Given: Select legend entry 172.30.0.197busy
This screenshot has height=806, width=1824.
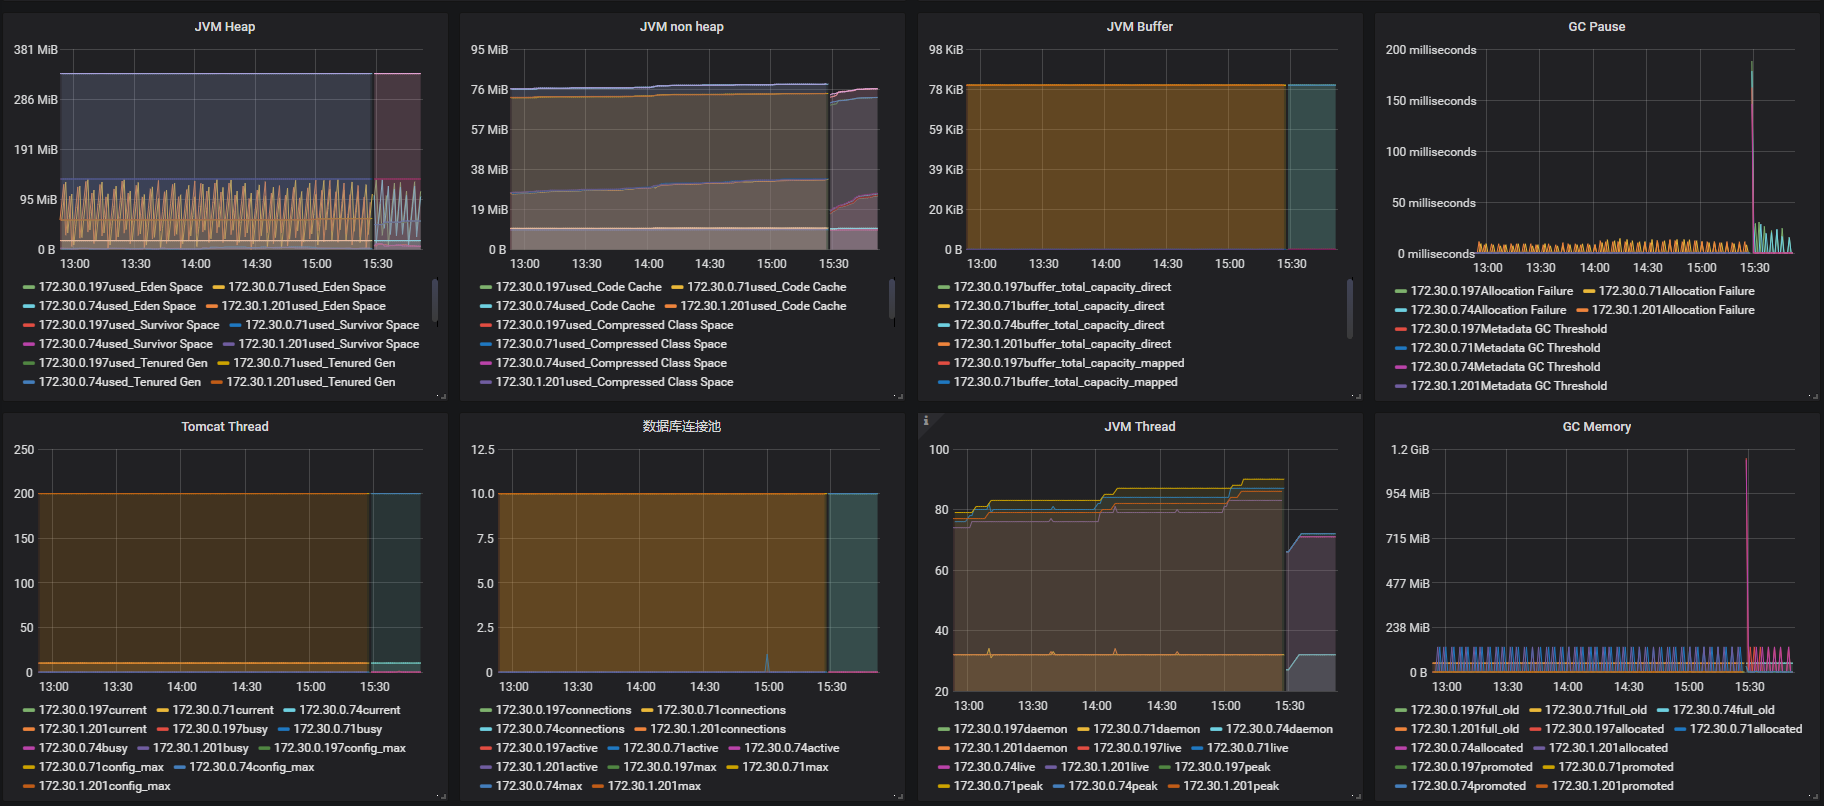Looking at the screenshot, I should coord(220,729).
